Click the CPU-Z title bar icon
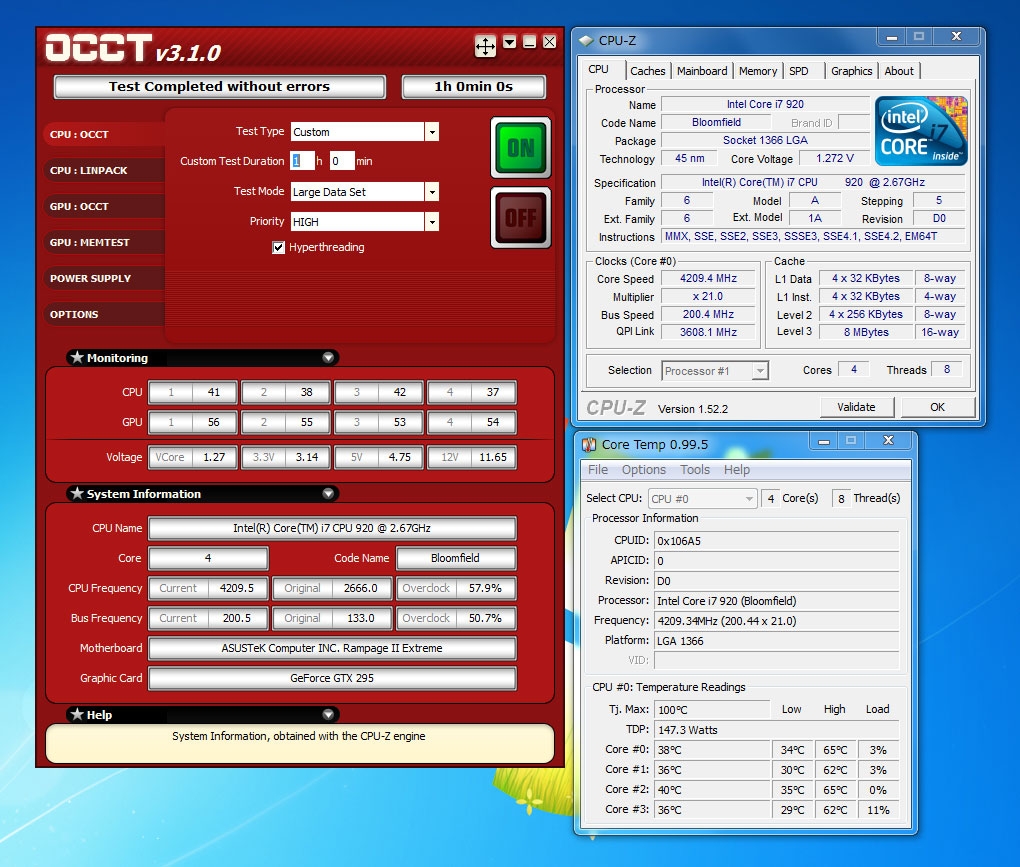The image size is (1020, 867). coord(587,40)
